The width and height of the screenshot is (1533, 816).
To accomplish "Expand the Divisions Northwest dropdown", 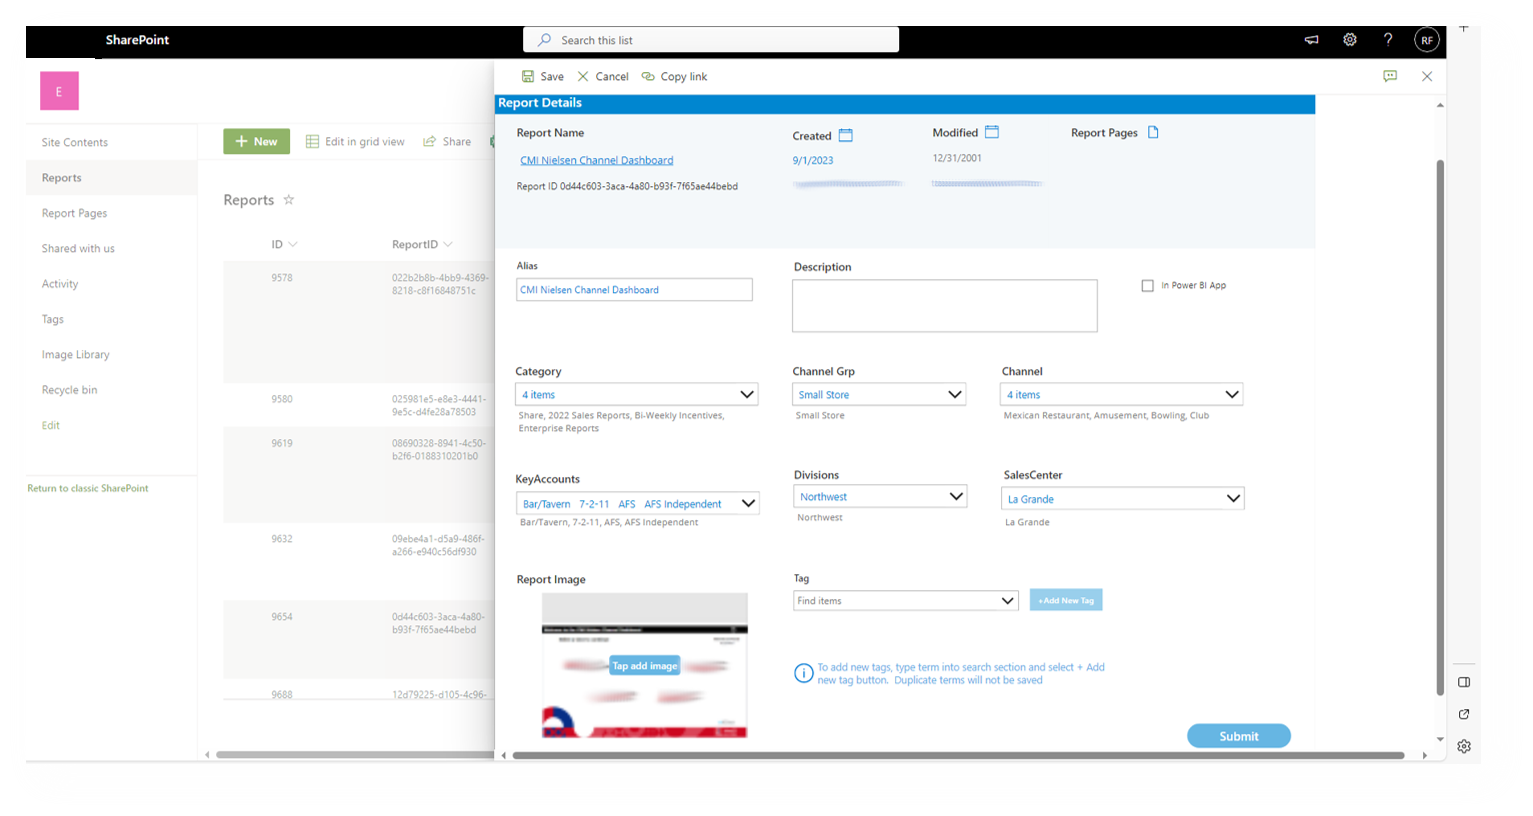I will pyautogui.click(x=956, y=496).
